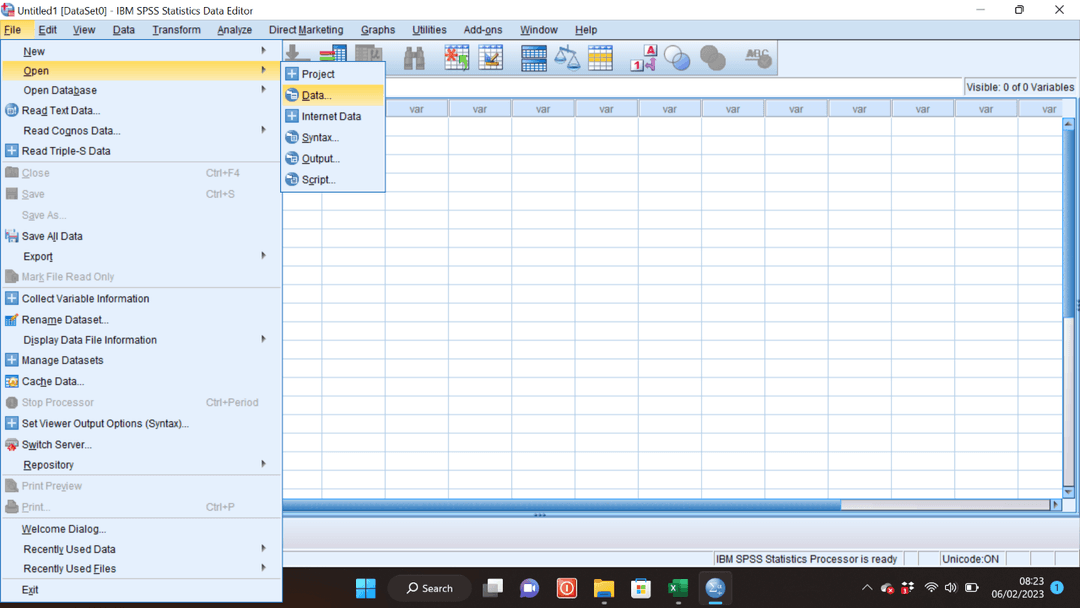
Task: Show hidden tray icons chevron
Action: click(867, 587)
